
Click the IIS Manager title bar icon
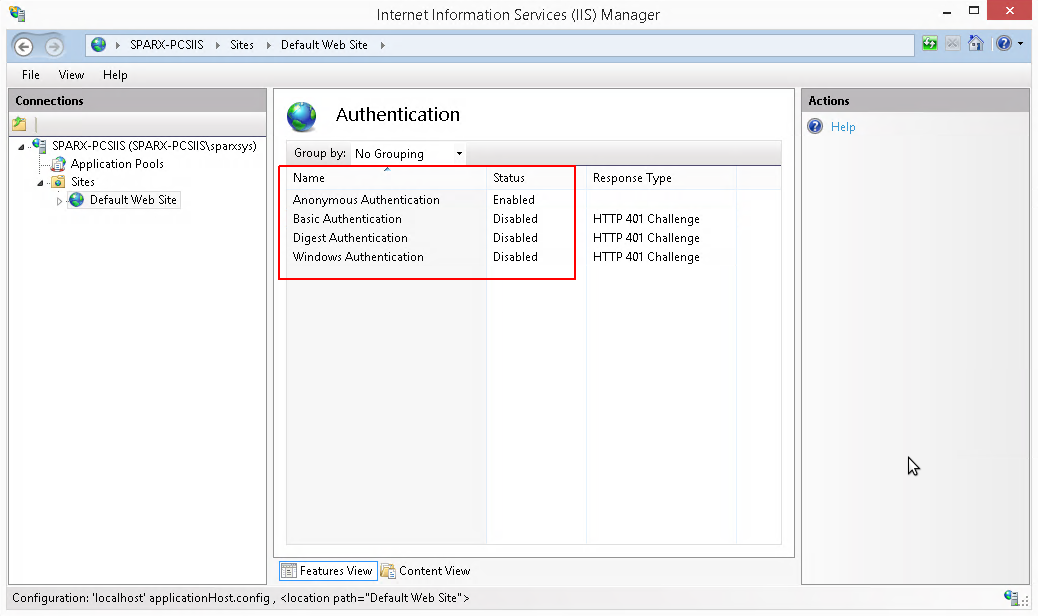click(16, 14)
